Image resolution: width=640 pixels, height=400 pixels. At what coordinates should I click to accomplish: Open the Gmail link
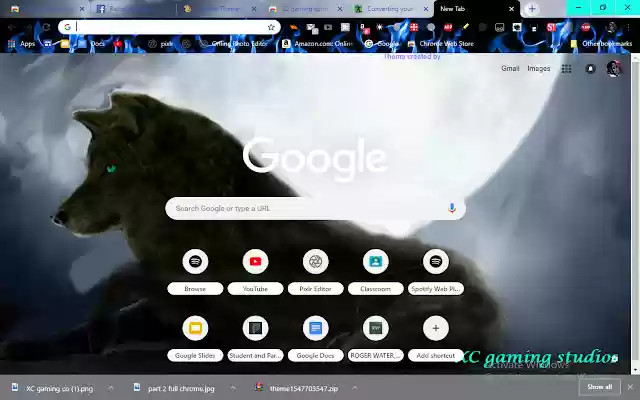pyautogui.click(x=510, y=69)
